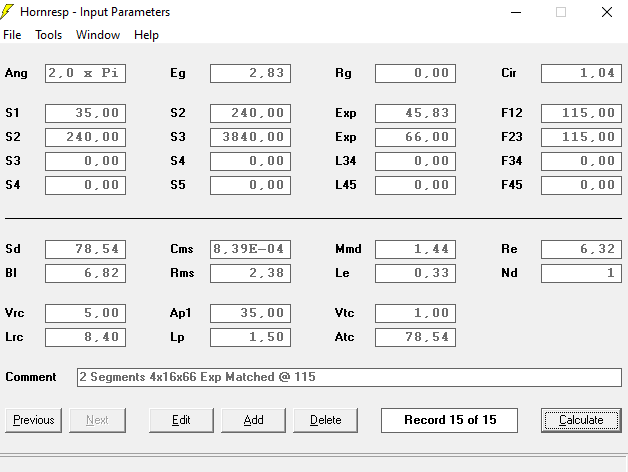Select the Cms field showing 8,39E-04
Viewport: 628px width, 472px height.
tap(250, 249)
